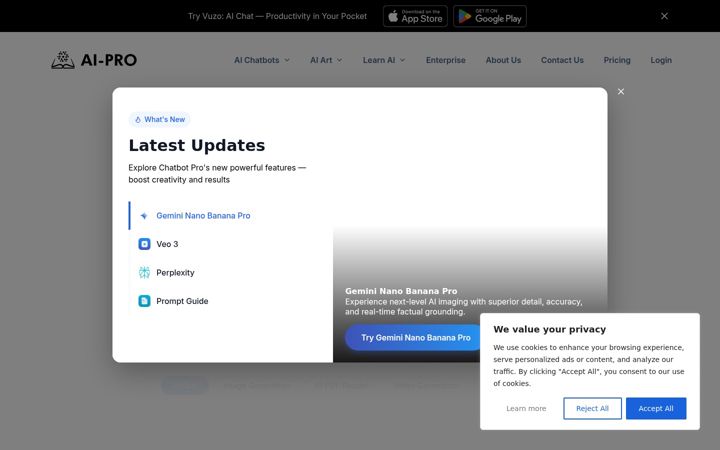Expand the Learn AI dropdown
Image resolution: width=720 pixels, height=450 pixels.
click(x=384, y=60)
